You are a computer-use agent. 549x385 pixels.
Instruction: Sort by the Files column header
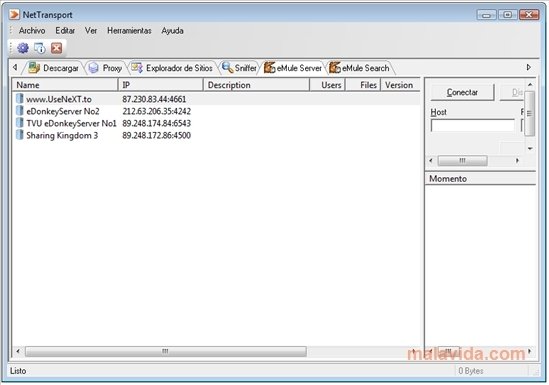tap(363, 85)
